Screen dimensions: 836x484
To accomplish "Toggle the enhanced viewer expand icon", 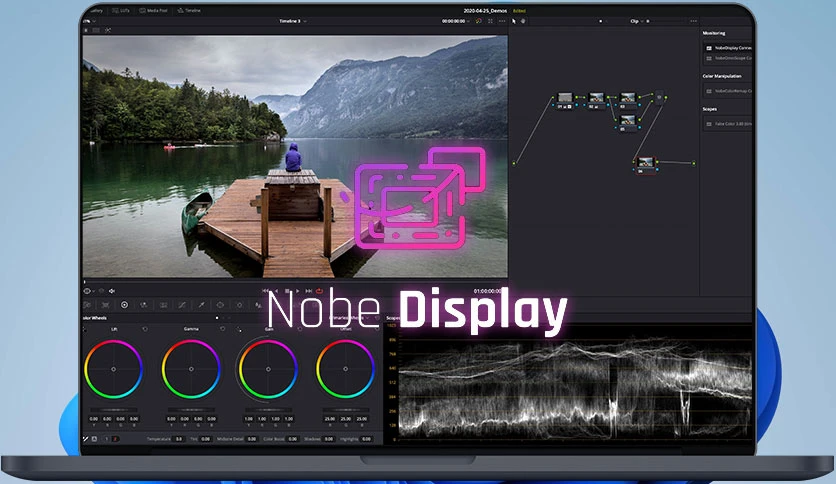I will (491, 21).
